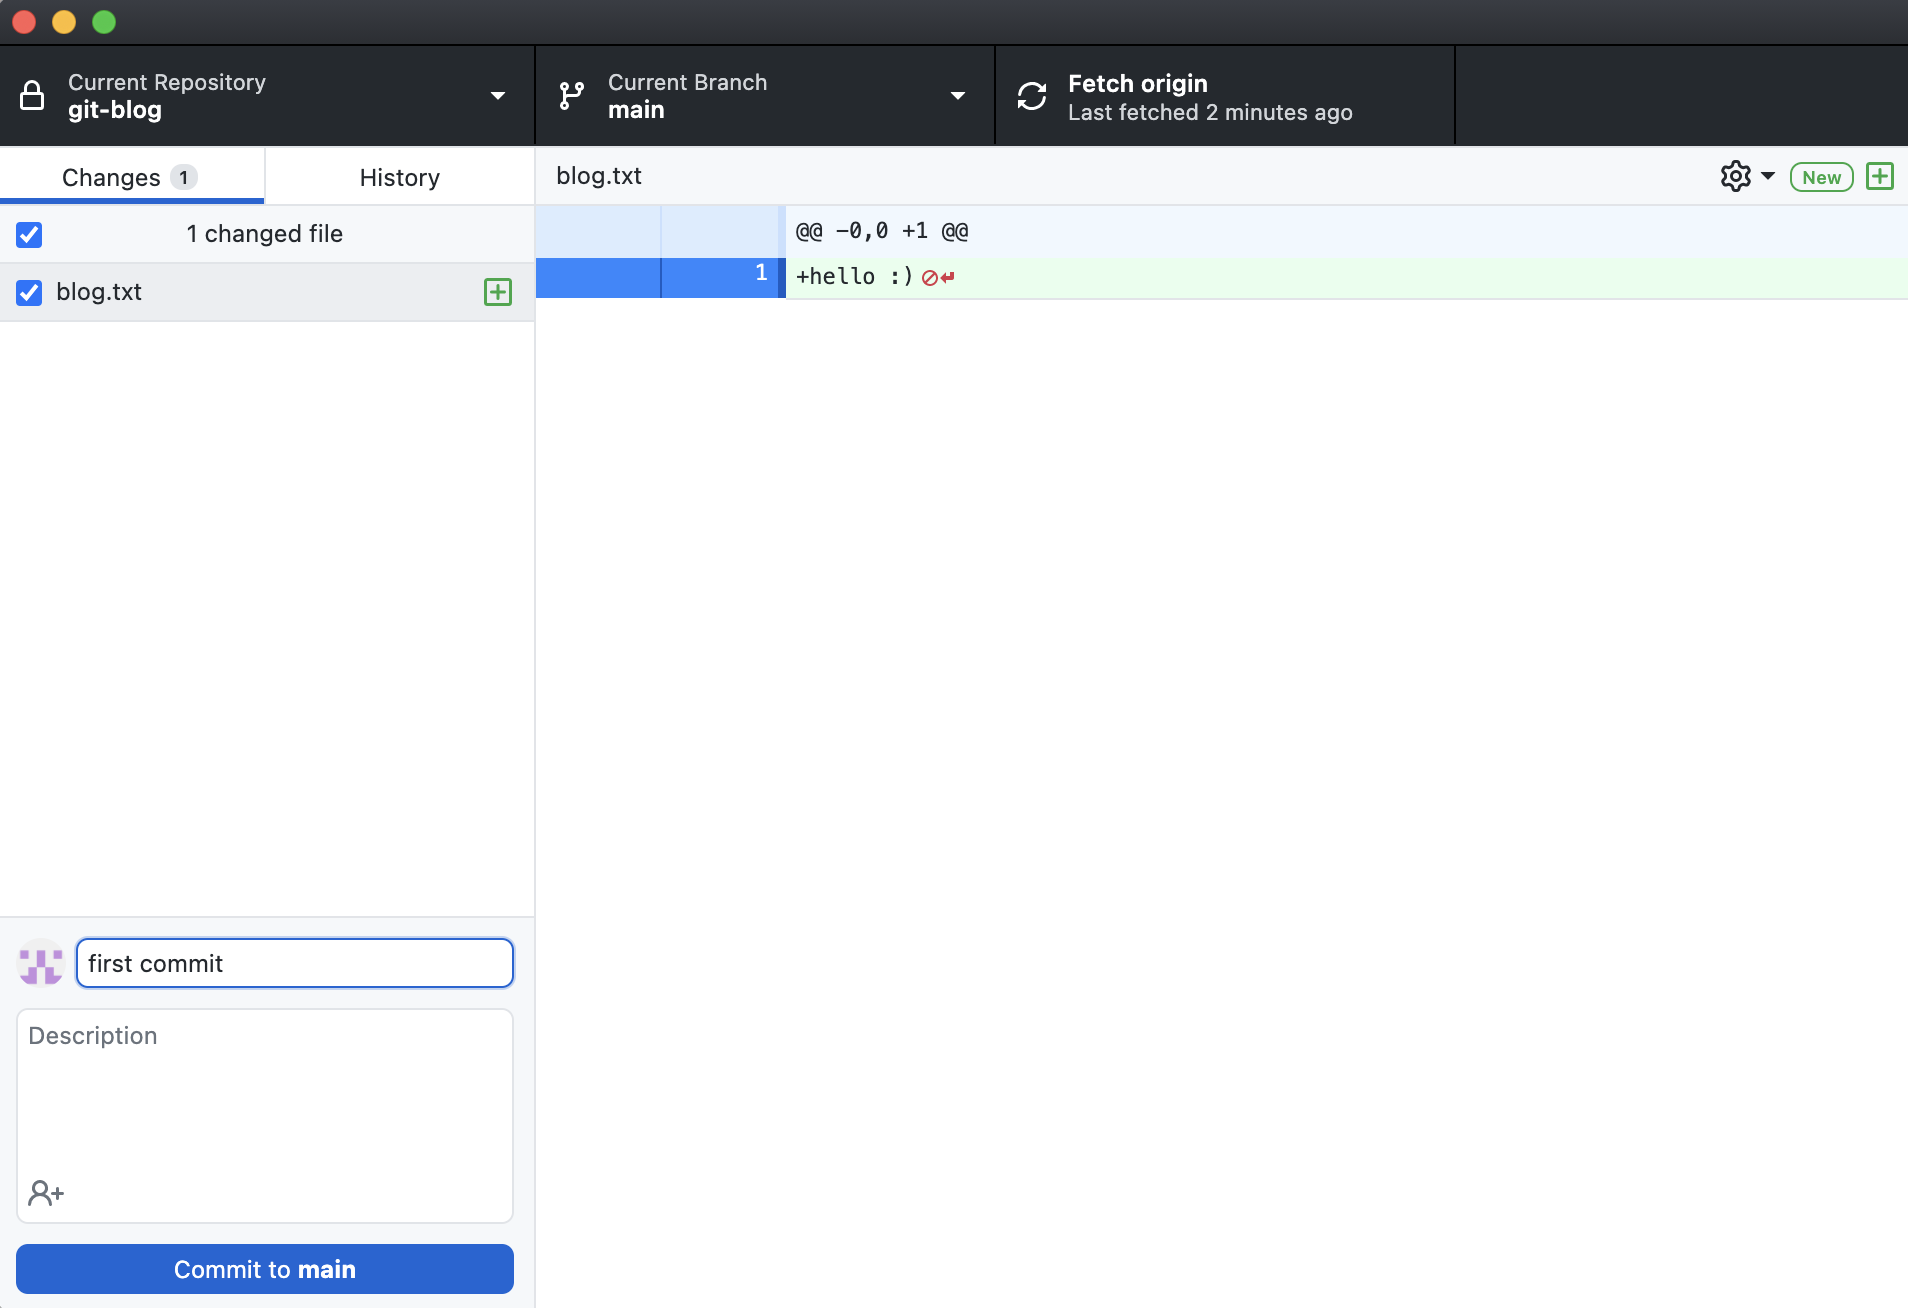1908x1308 pixels.
Task: Click the git-blog repository name
Action: pyautogui.click(x=115, y=110)
